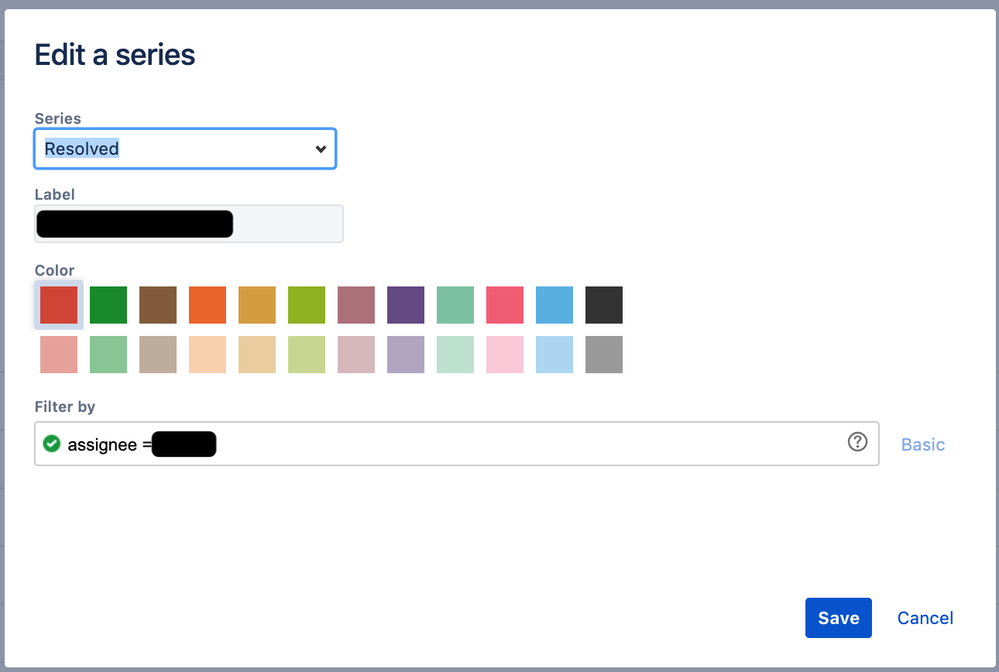Expand the series selector showing Resolved
The image size is (999, 672).
pos(320,148)
